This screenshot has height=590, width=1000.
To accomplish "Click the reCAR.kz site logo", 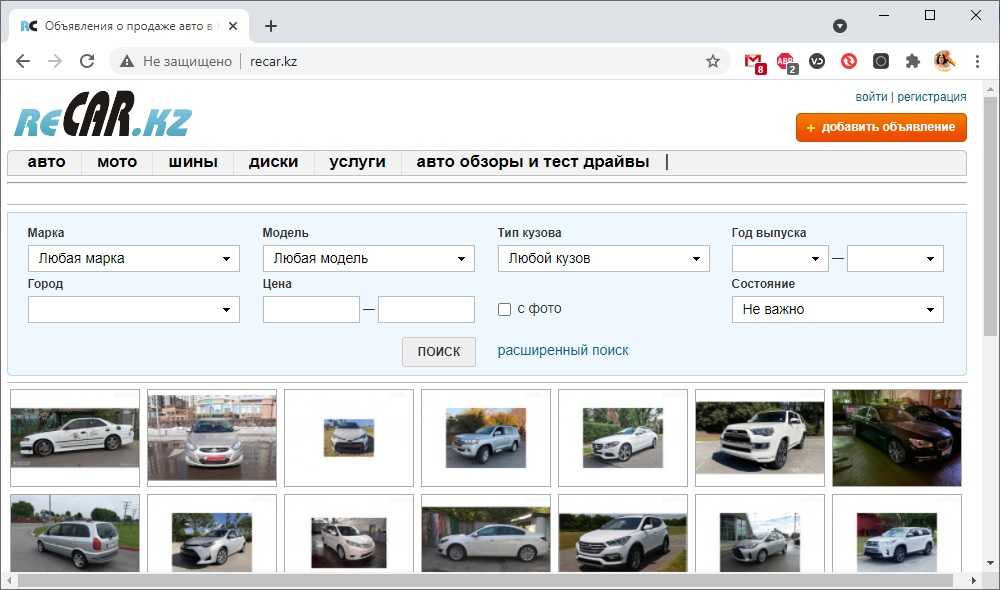I will pyautogui.click(x=102, y=116).
